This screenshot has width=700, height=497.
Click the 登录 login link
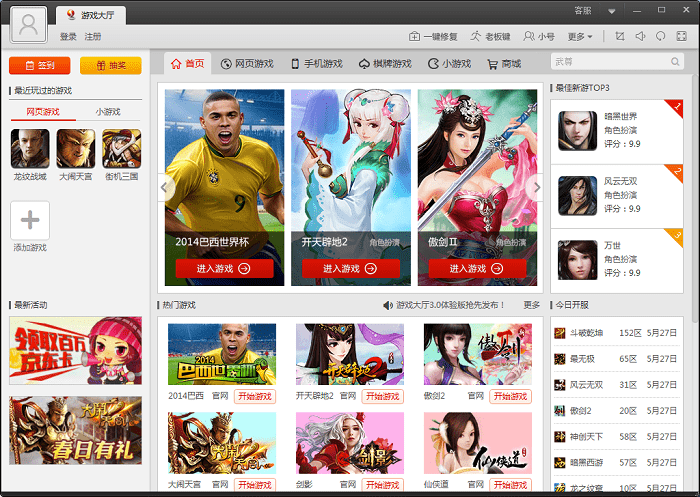[68, 37]
